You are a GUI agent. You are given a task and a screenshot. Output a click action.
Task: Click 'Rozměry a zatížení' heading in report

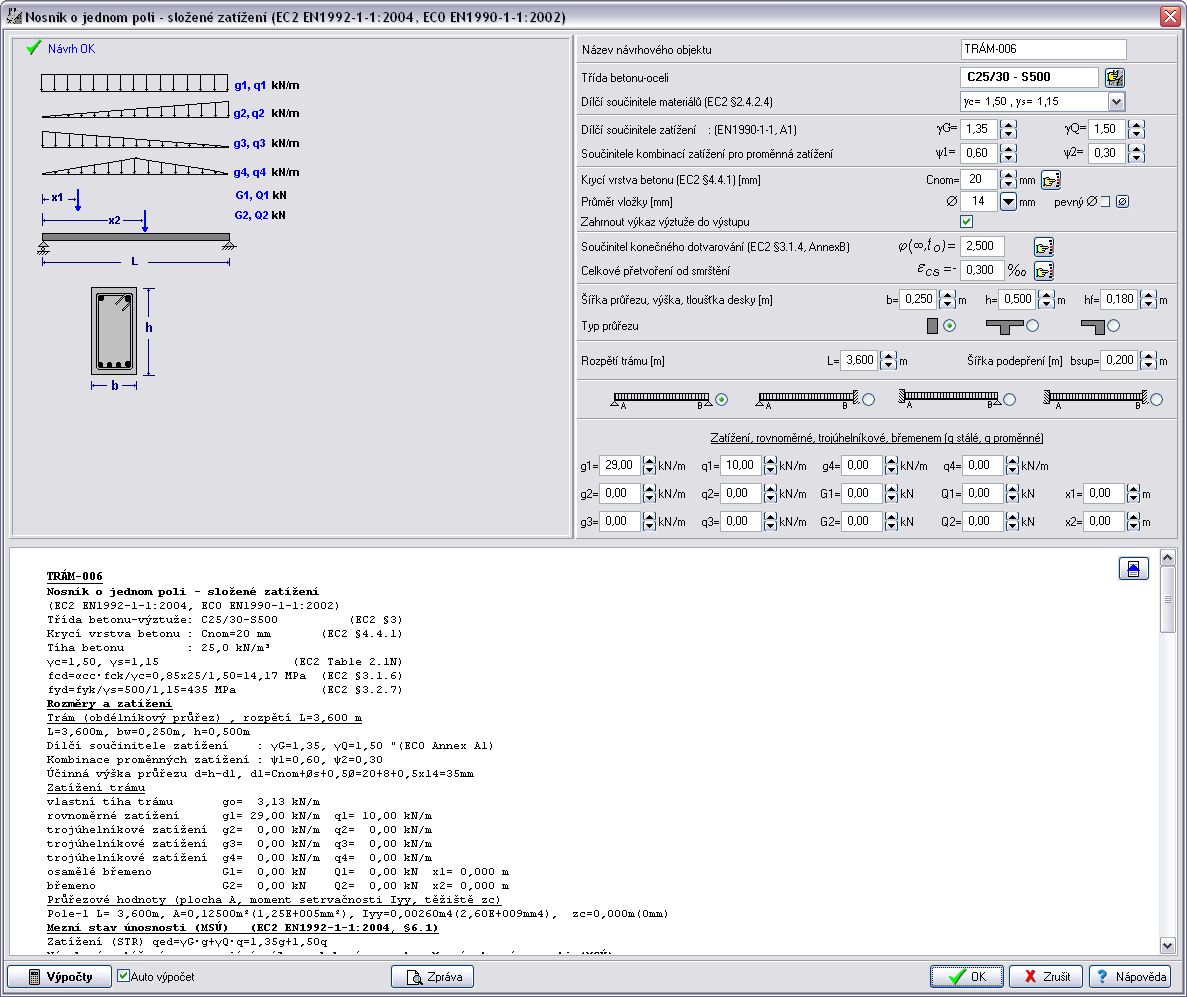109,704
